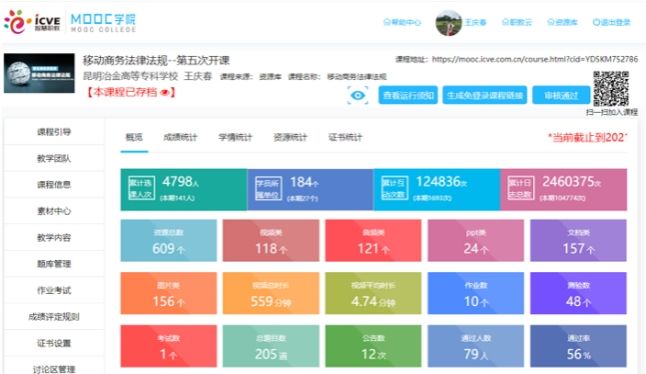
Task: Click the 累计日志总数 boxed icon
Action: (521, 189)
